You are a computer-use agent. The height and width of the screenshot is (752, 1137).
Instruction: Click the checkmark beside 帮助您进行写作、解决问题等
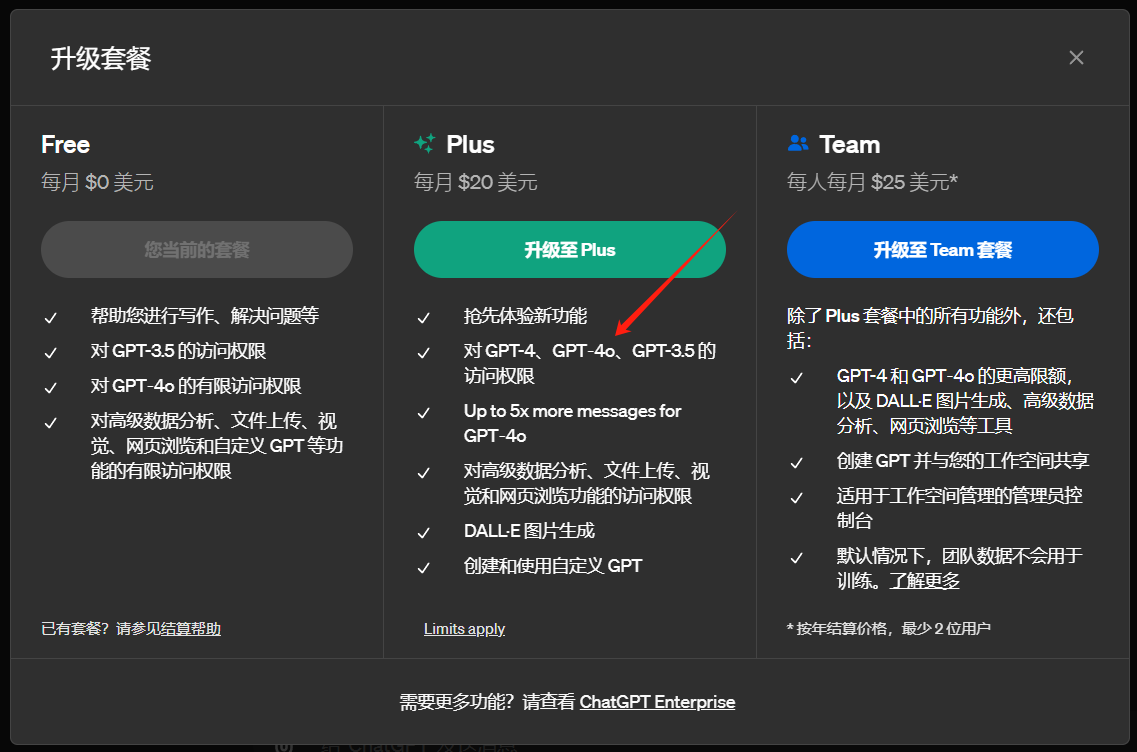tap(51, 318)
